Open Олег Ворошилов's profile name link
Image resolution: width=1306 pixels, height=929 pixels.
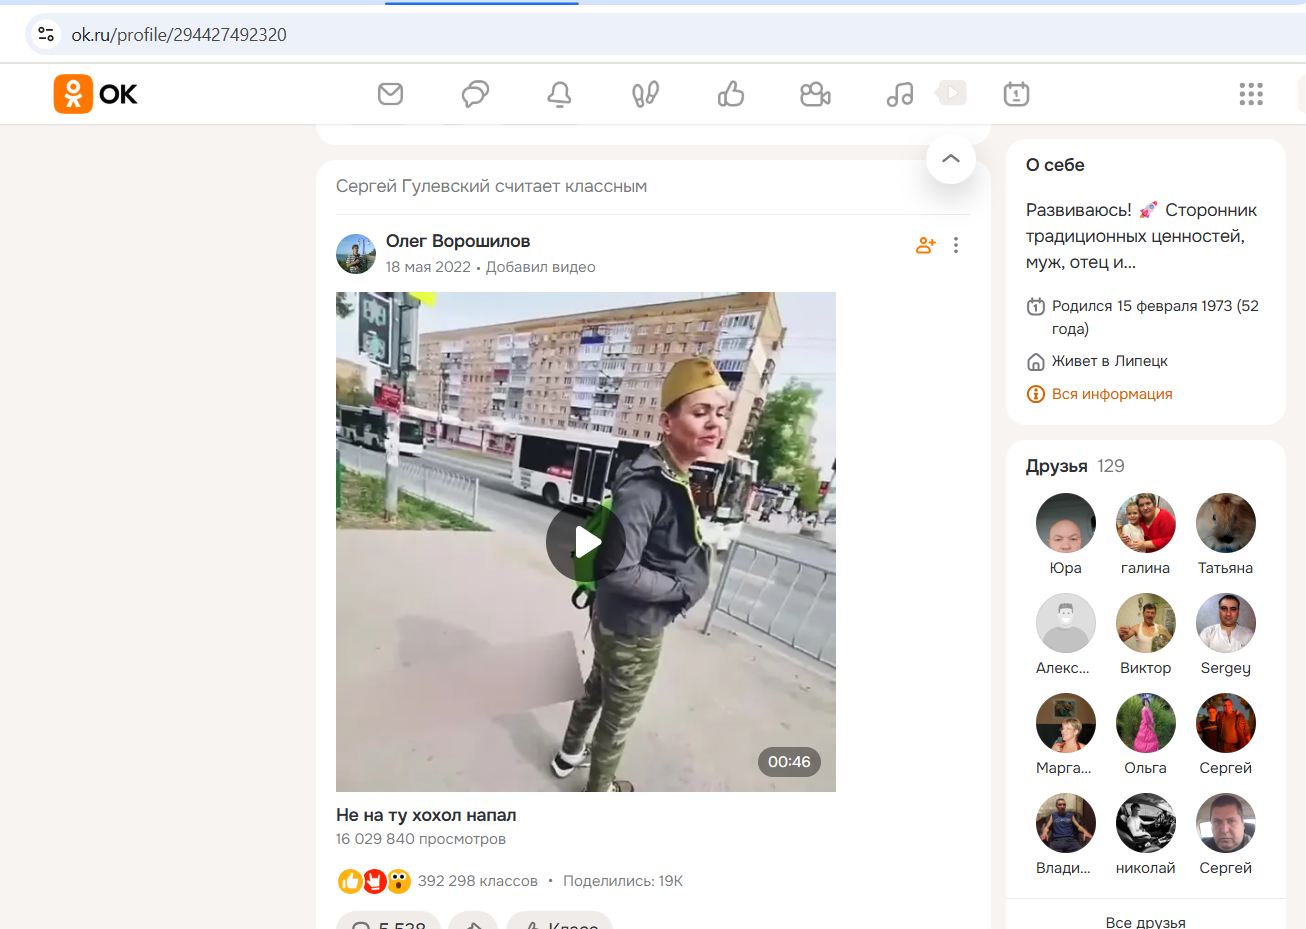458,241
